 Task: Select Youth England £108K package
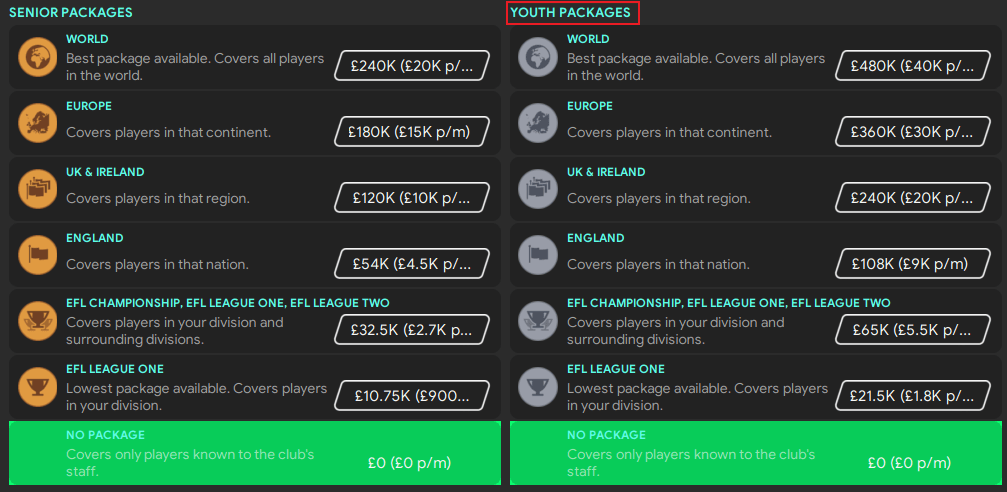913,264
